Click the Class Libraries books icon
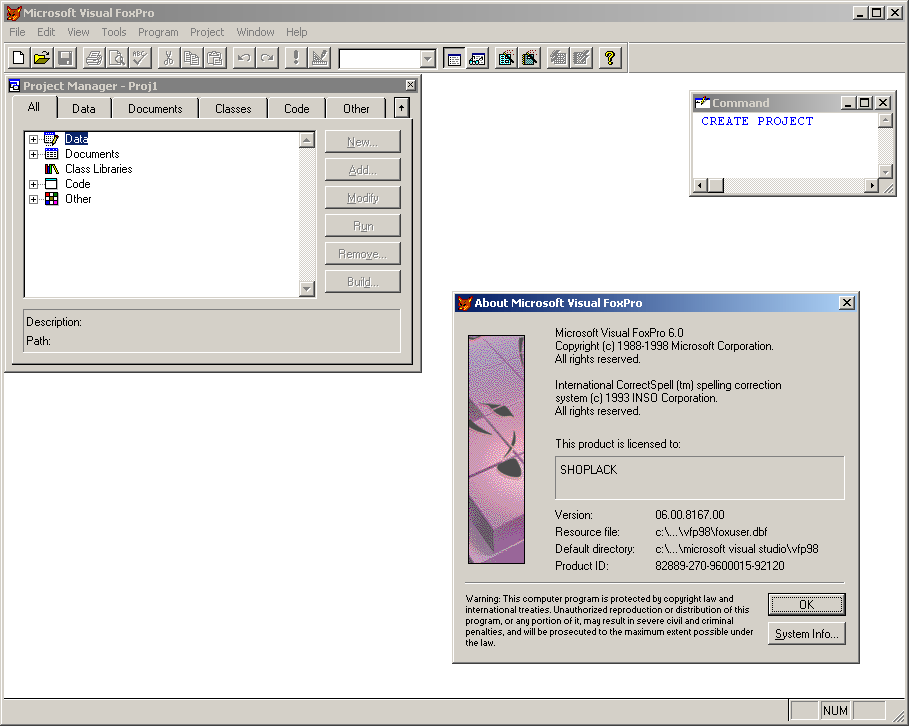The width and height of the screenshot is (909, 726). (52, 169)
